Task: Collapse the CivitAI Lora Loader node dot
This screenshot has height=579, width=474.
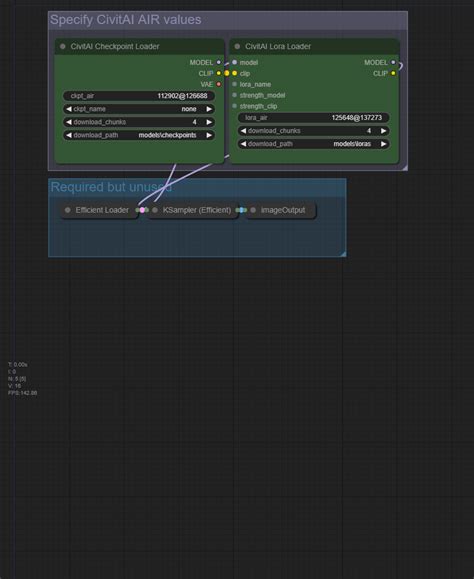Action: tap(237, 47)
